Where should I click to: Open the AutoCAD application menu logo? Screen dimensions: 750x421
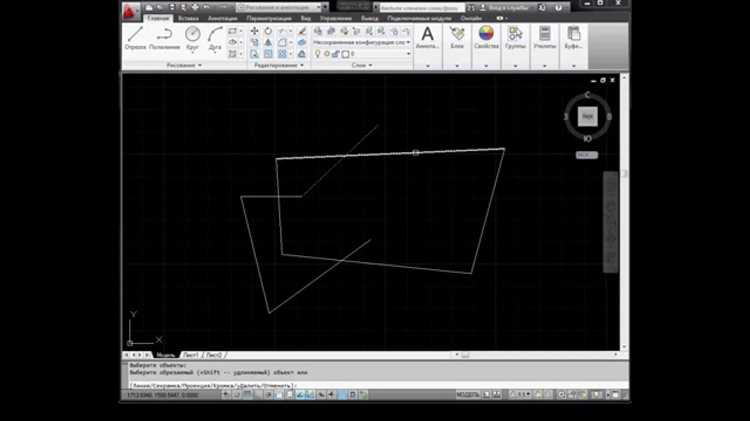[x=130, y=11]
